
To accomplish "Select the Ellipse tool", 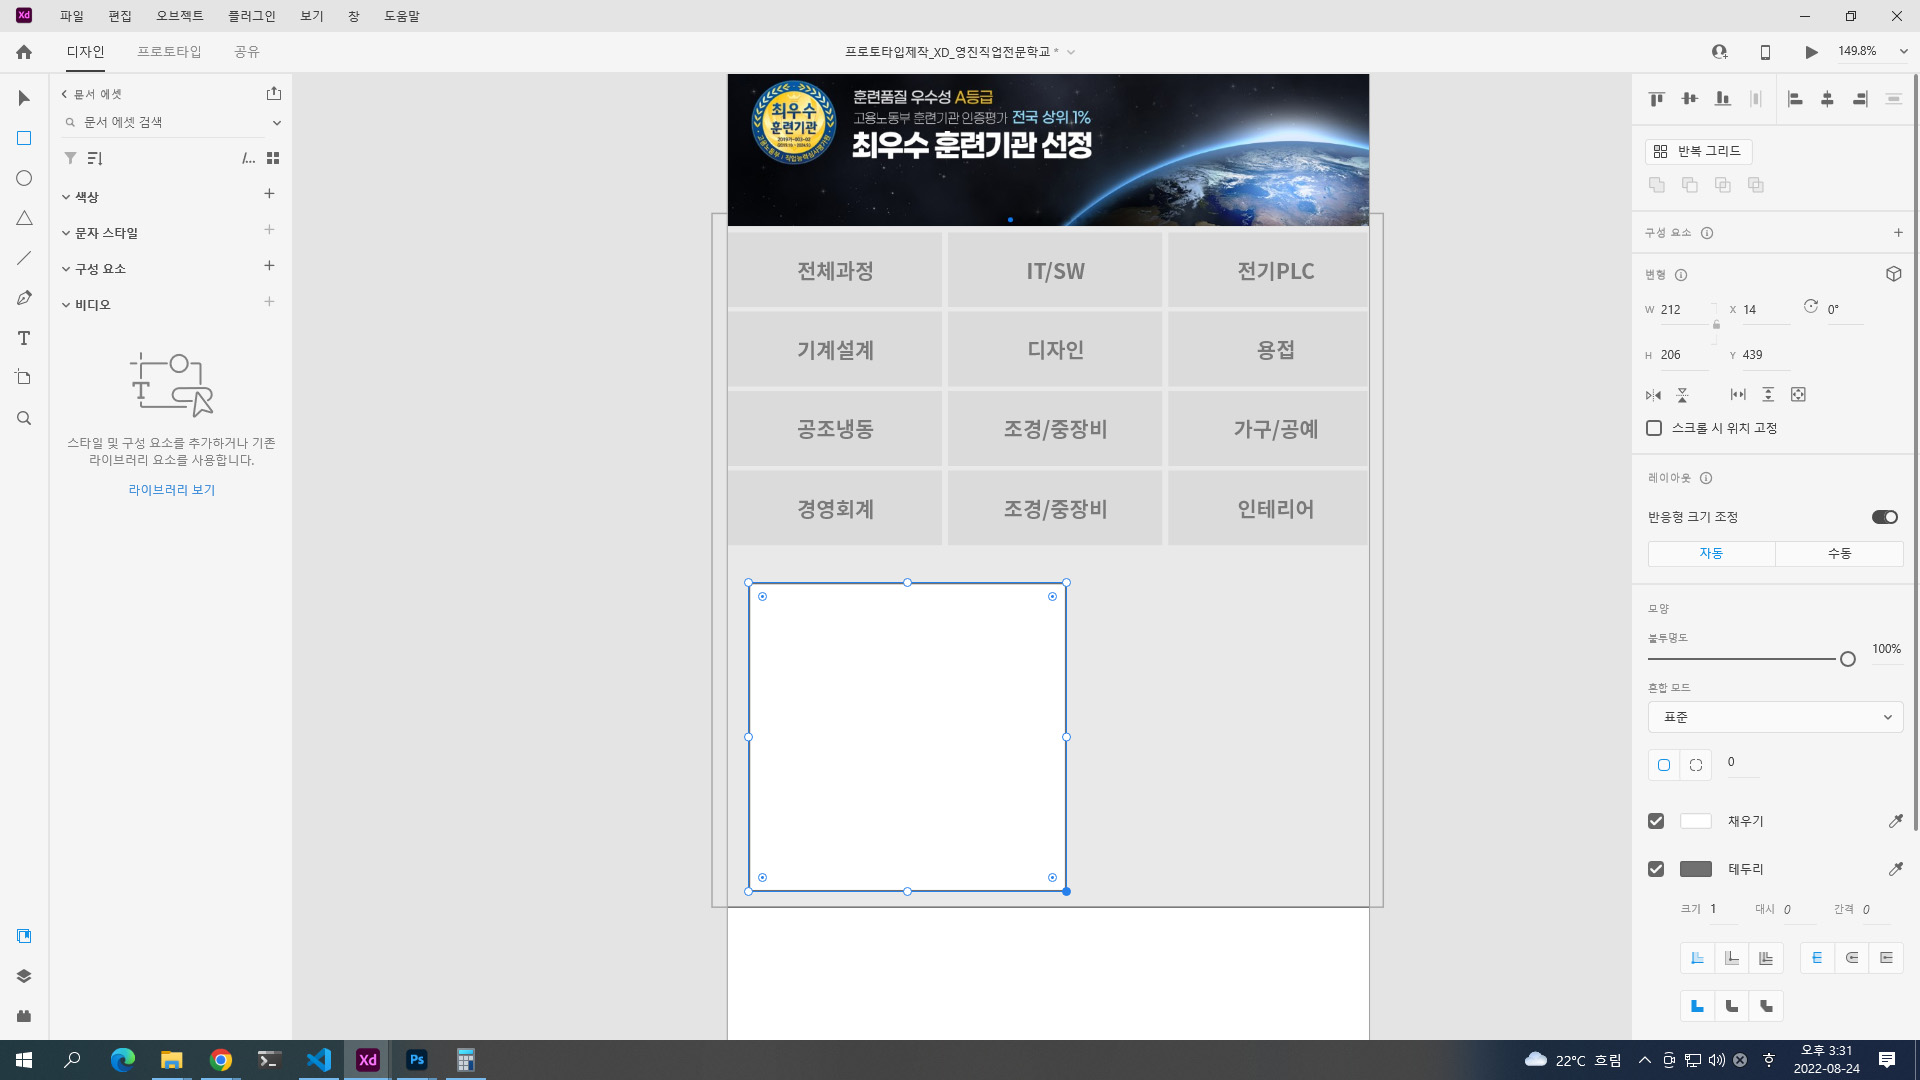I will (24, 178).
